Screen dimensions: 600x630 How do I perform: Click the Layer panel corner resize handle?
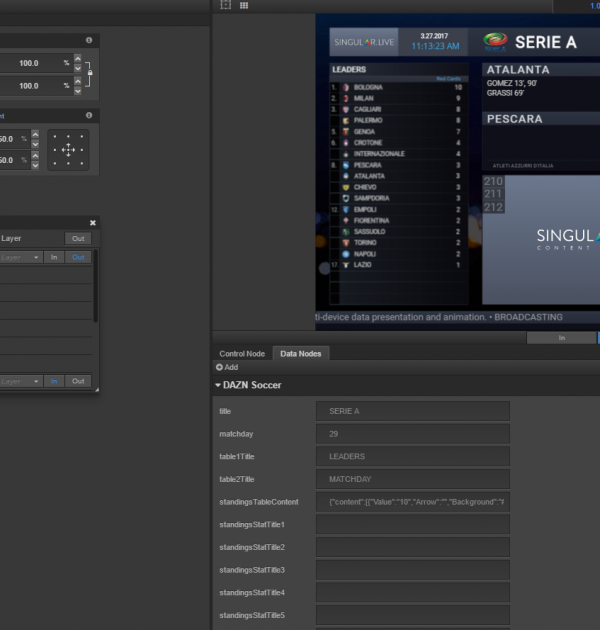click(97, 389)
